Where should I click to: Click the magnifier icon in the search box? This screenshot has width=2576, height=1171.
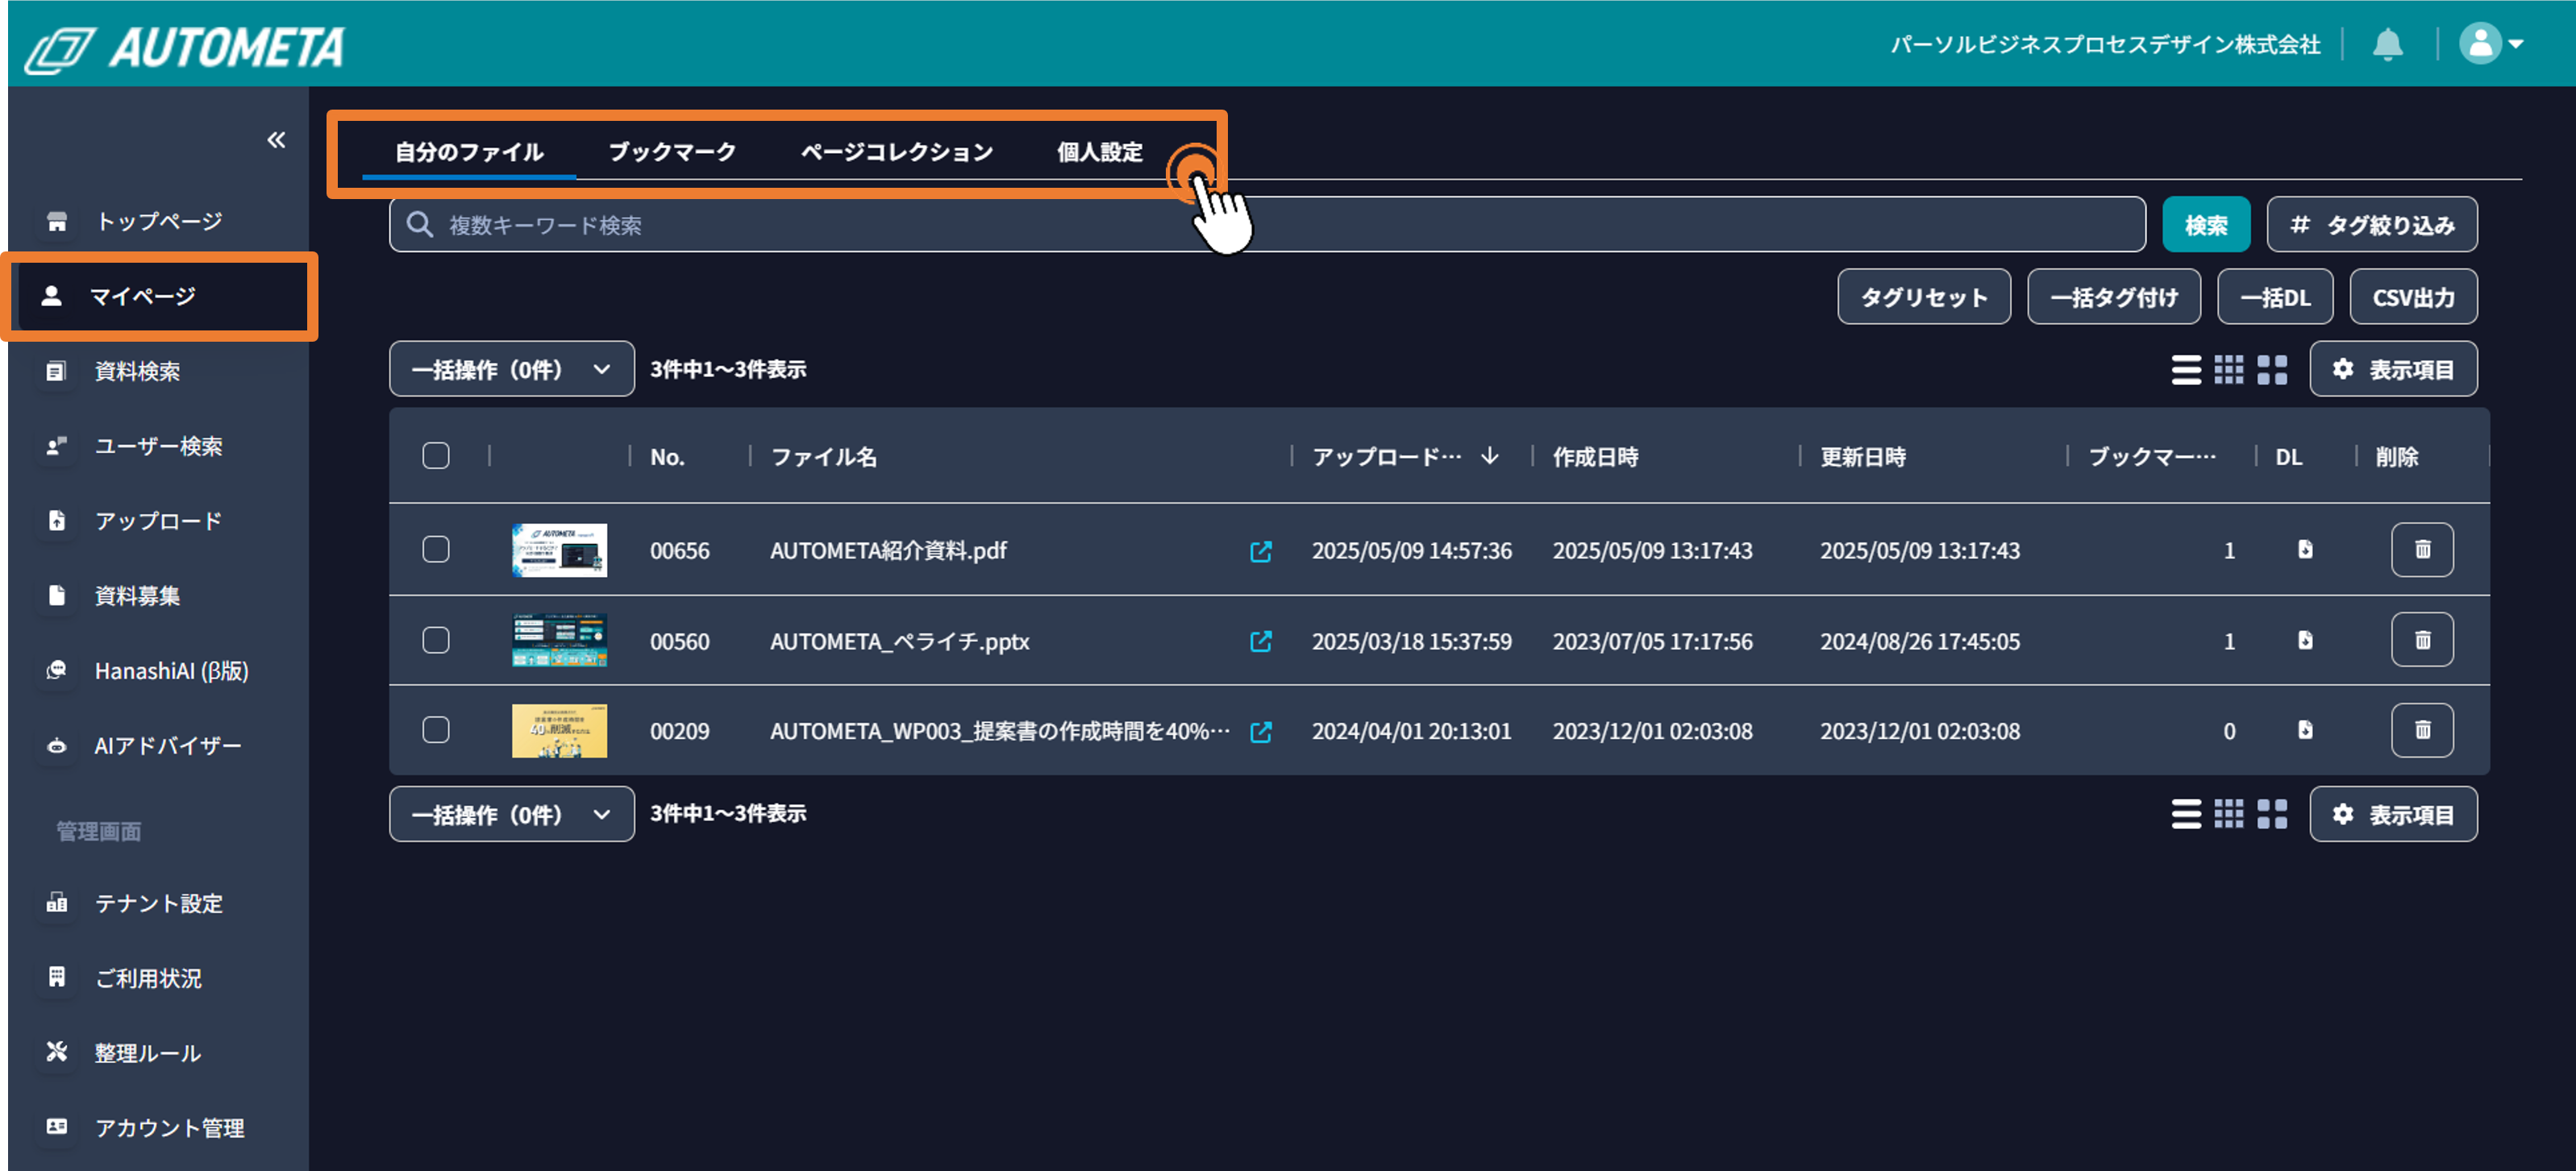point(420,225)
